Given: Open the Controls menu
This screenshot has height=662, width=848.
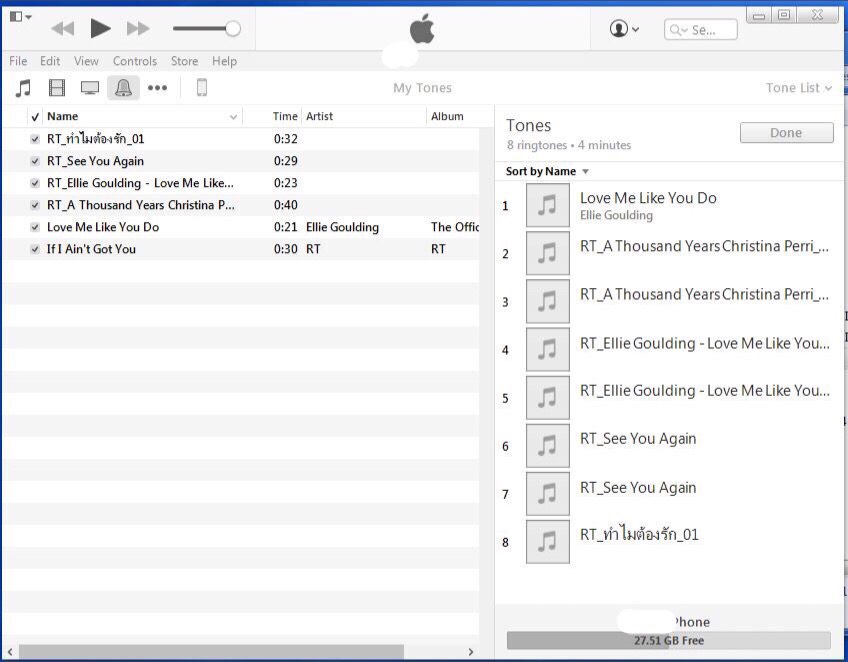Looking at the screenshot, I should click(135, 61).
